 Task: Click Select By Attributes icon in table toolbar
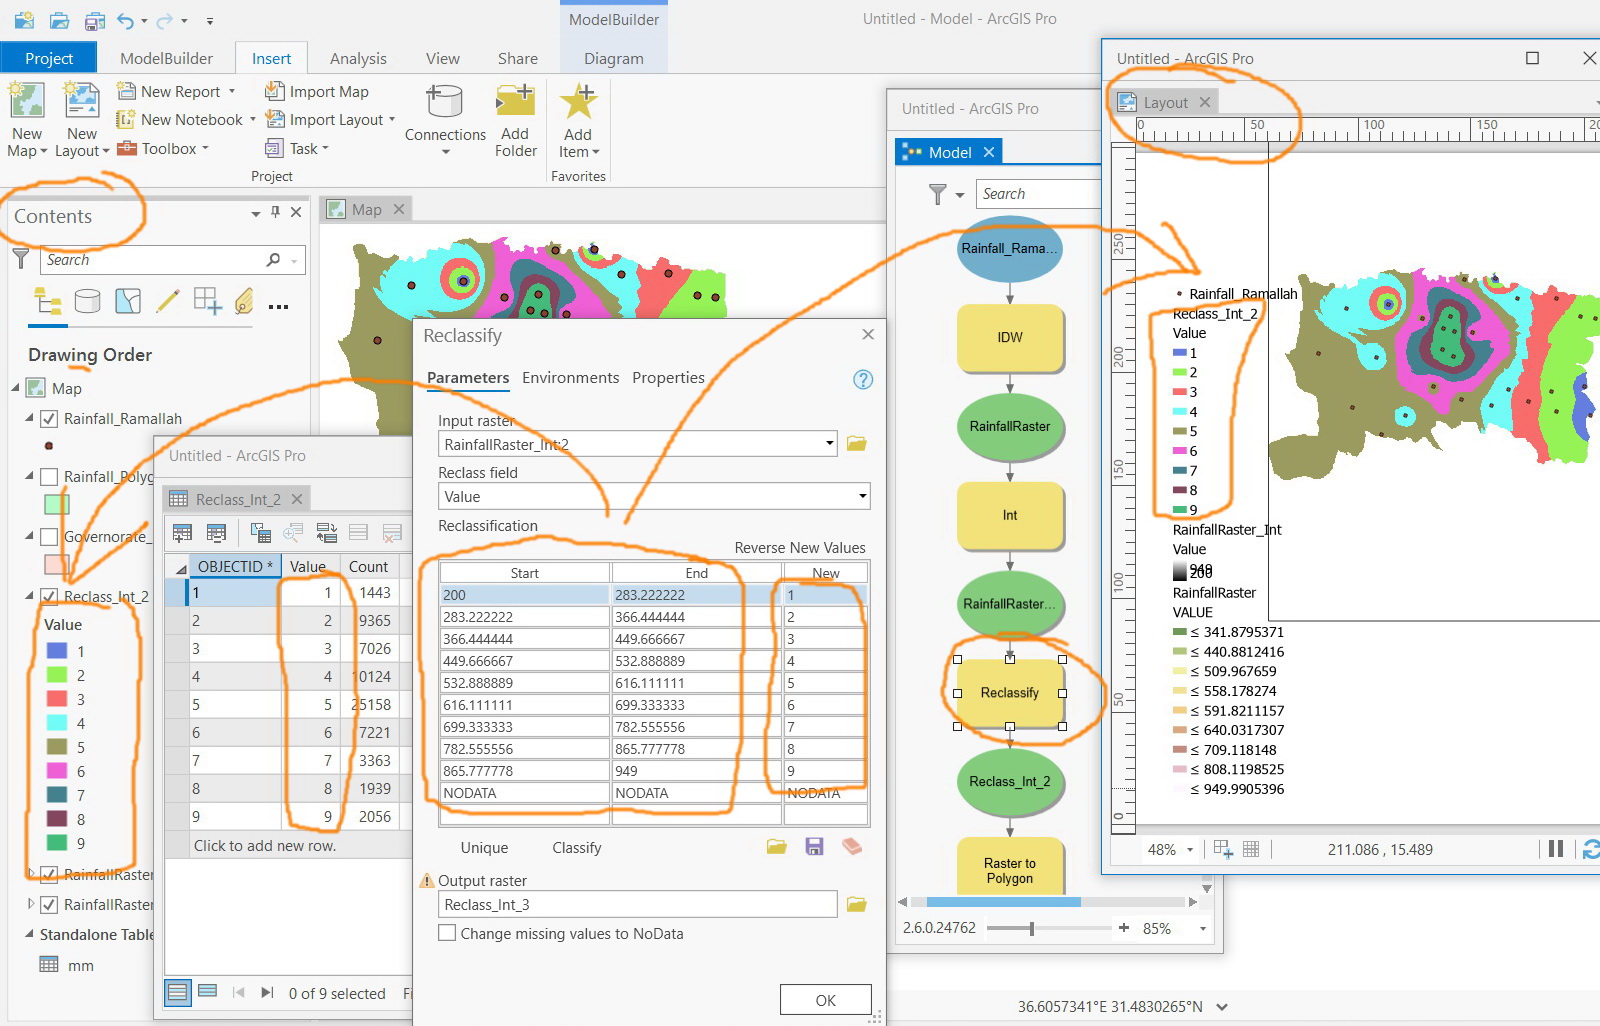(260, 533)
